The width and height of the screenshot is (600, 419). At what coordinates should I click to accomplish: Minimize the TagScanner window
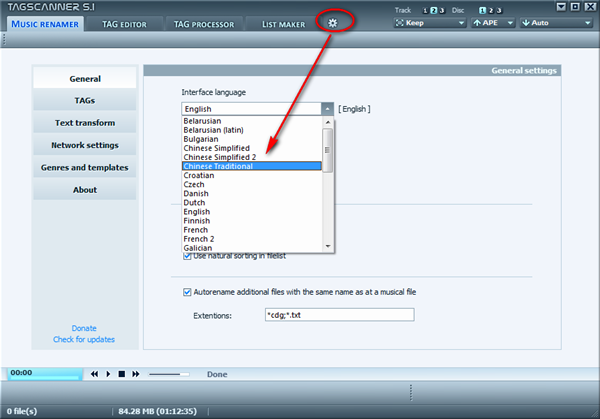coord(561,7)
